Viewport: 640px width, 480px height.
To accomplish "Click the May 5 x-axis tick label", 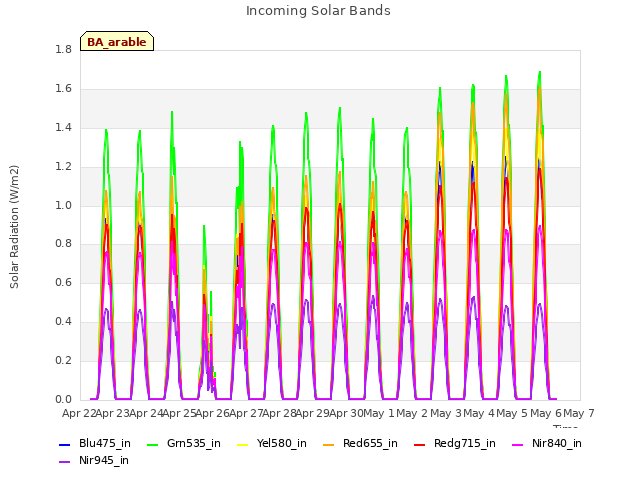I will coord(512,413).
